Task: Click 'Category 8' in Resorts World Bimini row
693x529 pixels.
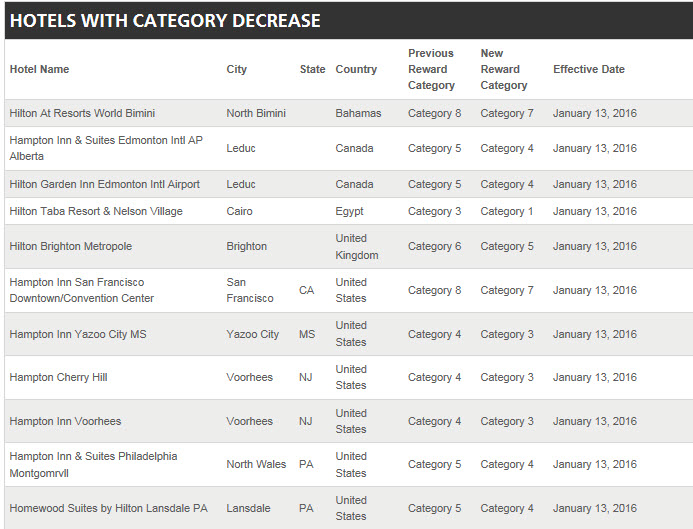Action: [x=434, y=113]
